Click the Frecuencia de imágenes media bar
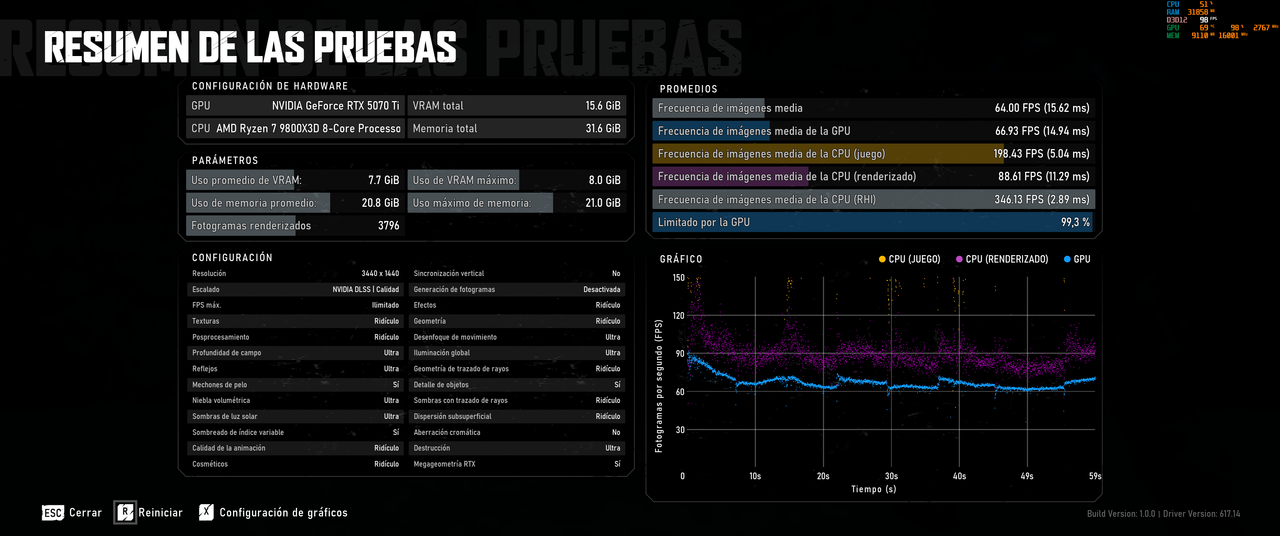The width and height of the screenshot is (1280, 536). pyautogui.click(x=873, y=108)
